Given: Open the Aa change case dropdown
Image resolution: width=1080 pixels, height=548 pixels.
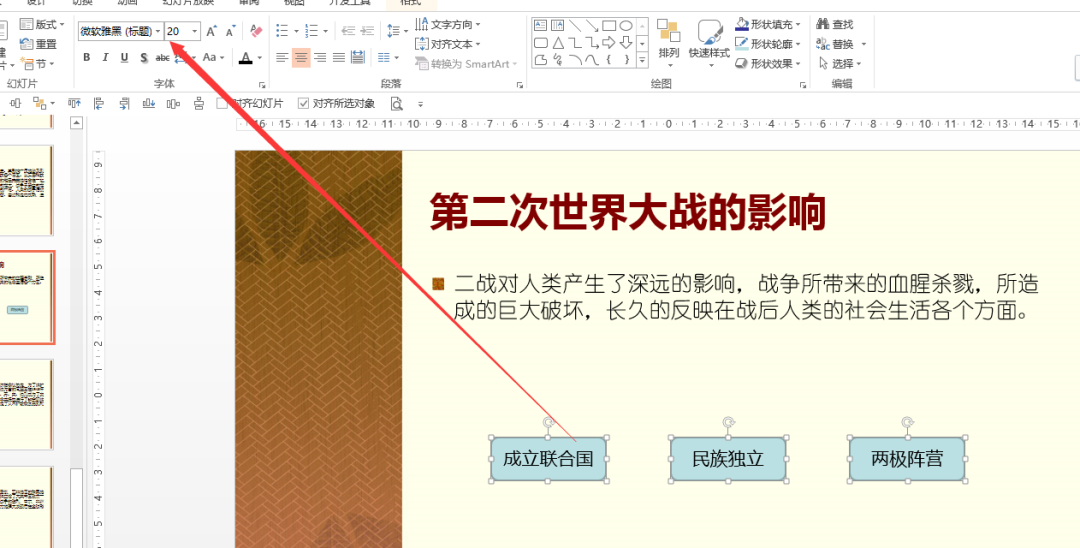Looking at the screenshot, I should click(214, 58).
